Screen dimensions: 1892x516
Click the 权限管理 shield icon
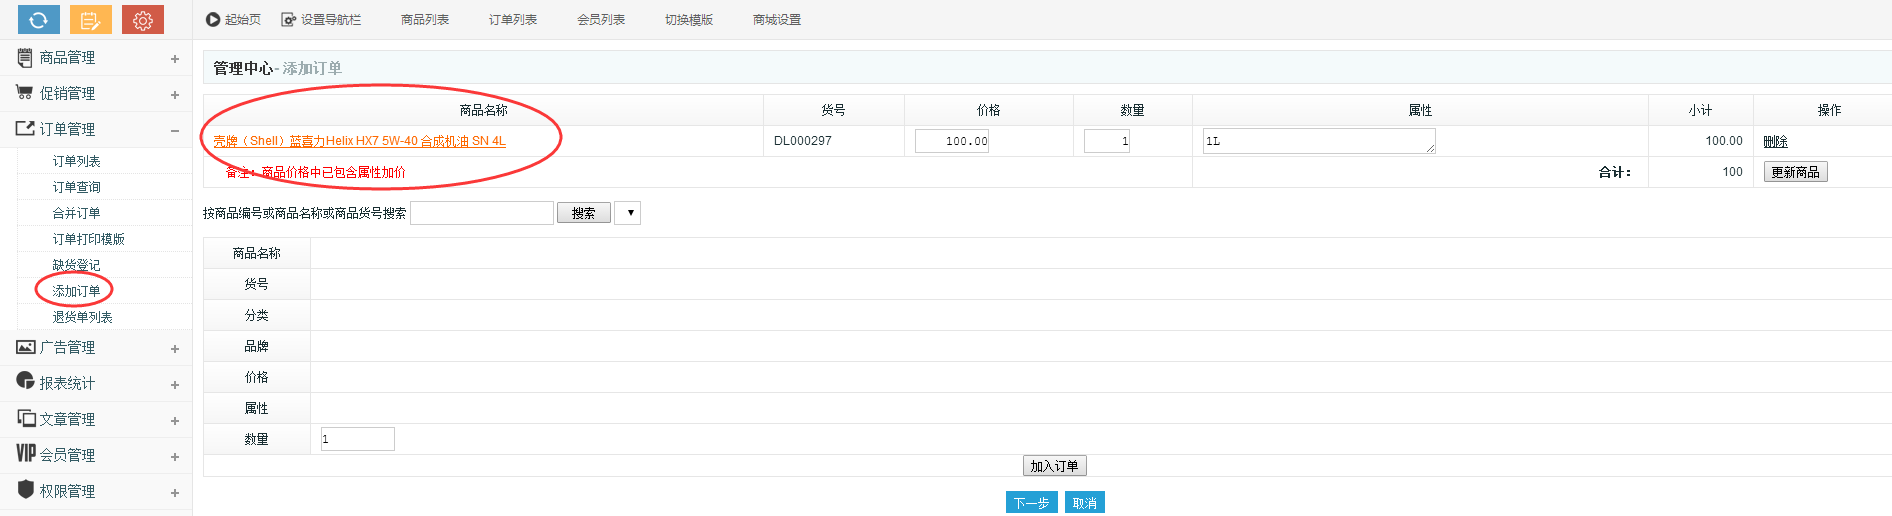(26, 489)
